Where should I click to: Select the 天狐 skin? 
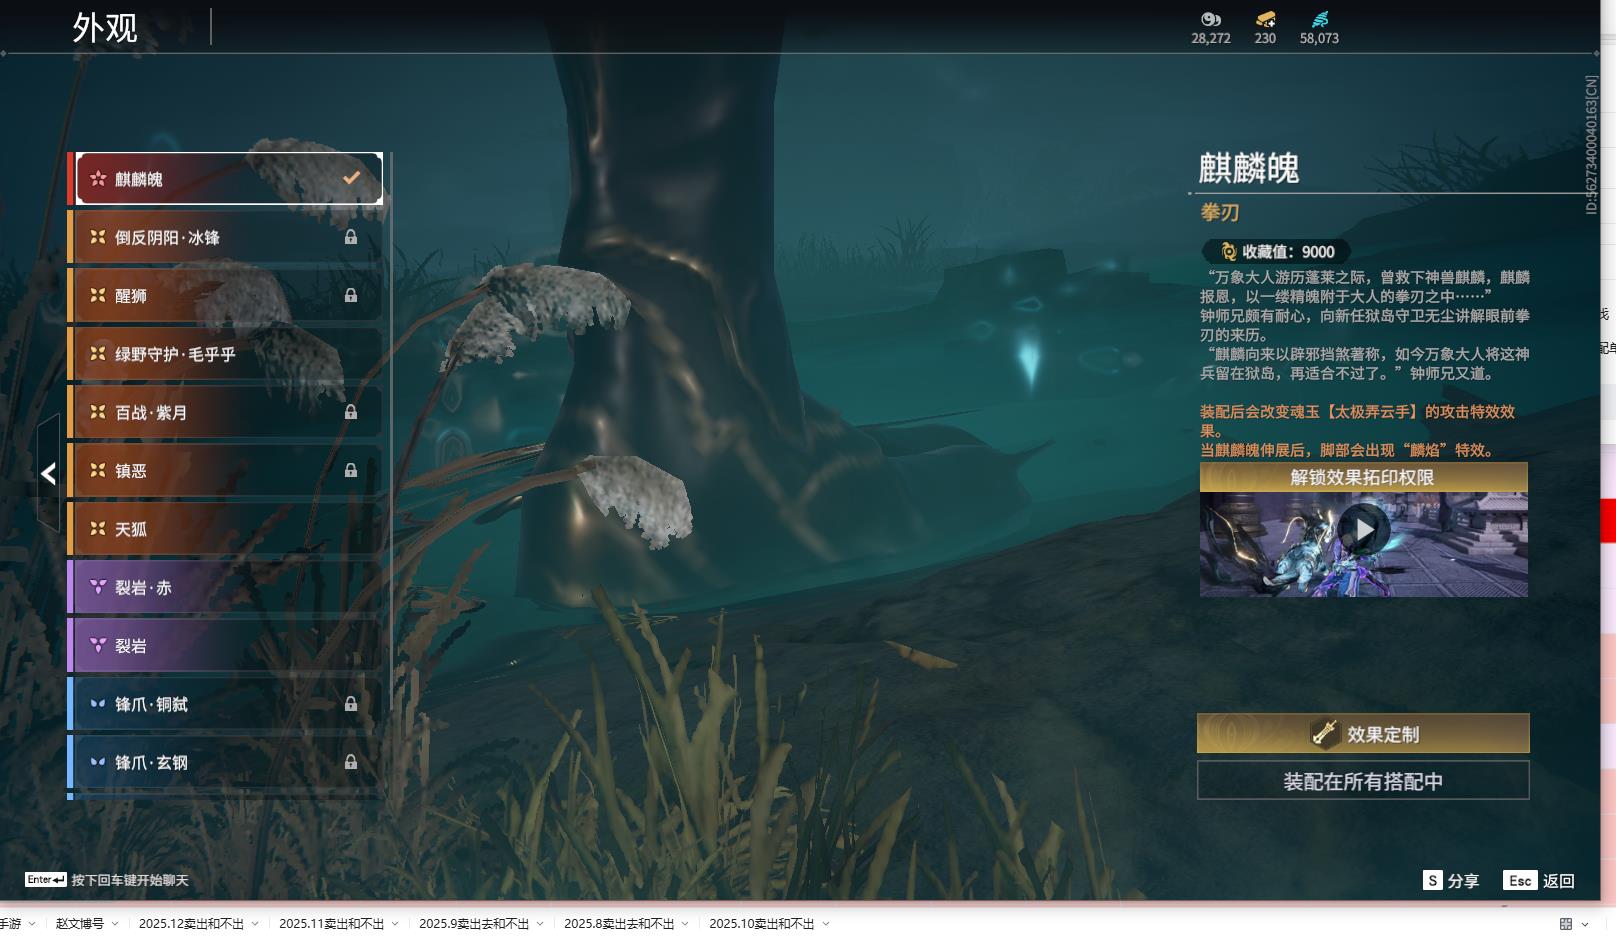pos(226,528)
